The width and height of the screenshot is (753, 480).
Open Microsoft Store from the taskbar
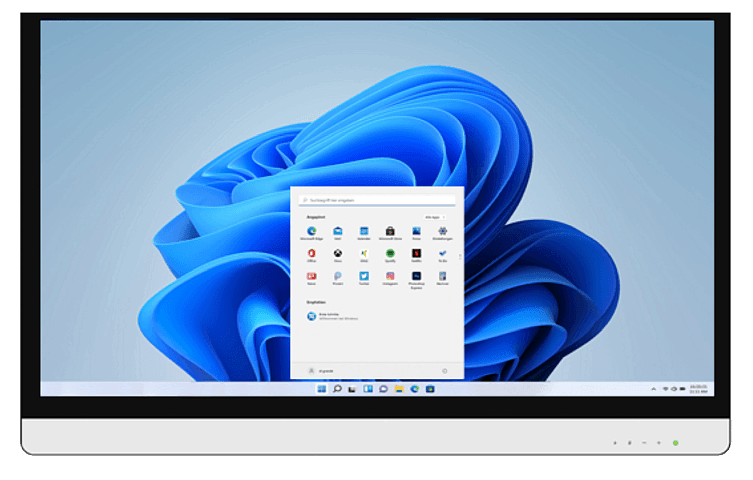coord(430,389)
